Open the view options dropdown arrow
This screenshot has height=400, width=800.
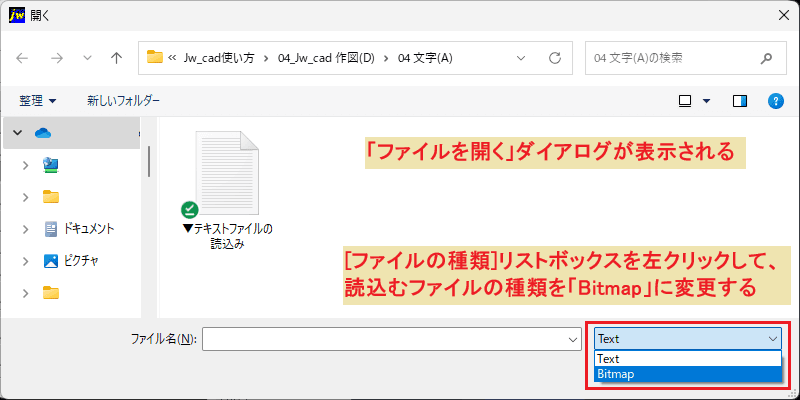coord(707,101)
